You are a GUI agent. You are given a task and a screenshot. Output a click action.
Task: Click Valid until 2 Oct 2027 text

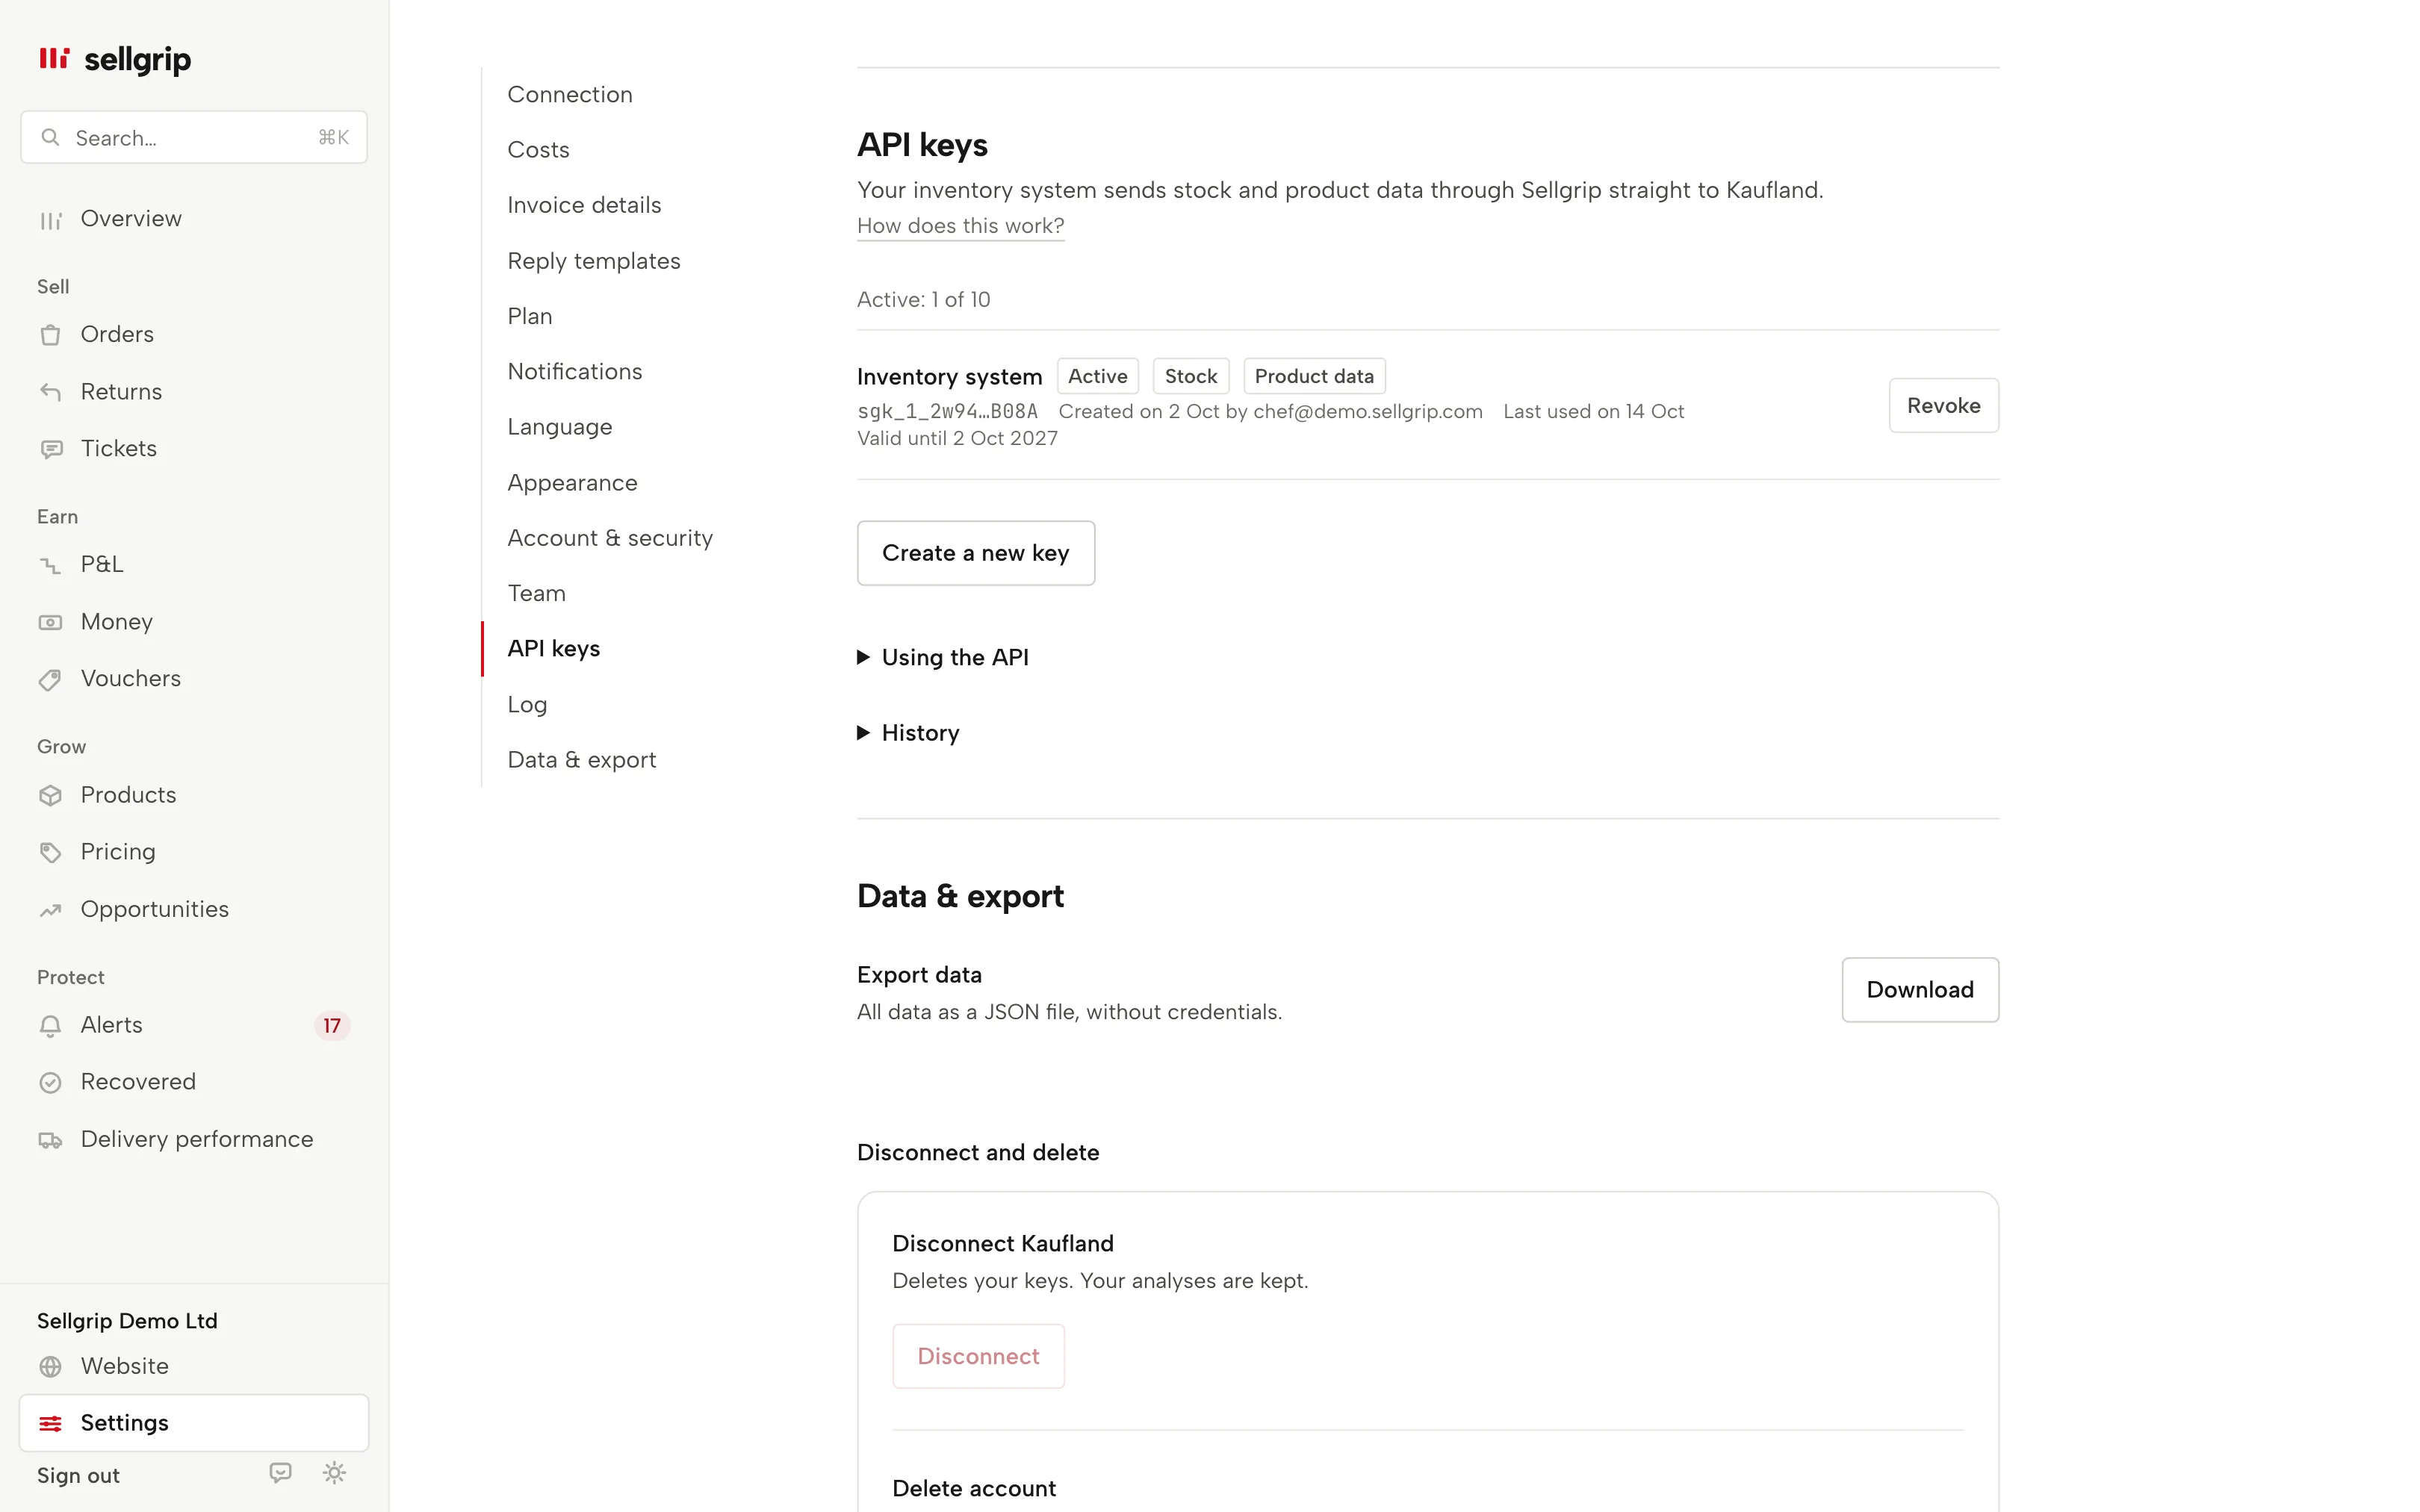pos(957,438)
